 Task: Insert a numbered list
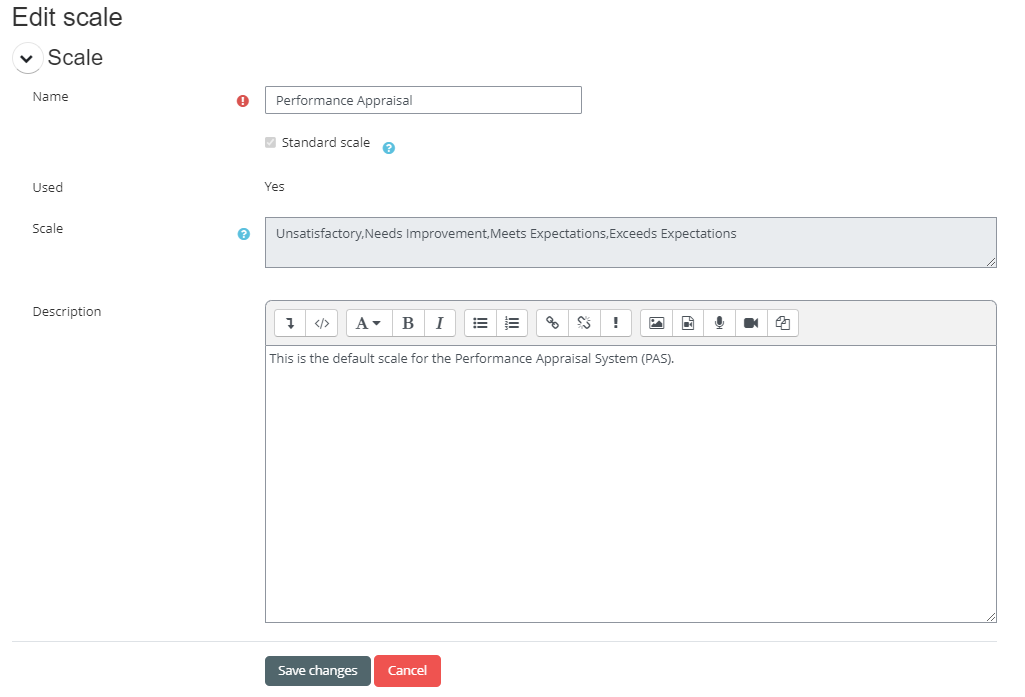(512, 323)
